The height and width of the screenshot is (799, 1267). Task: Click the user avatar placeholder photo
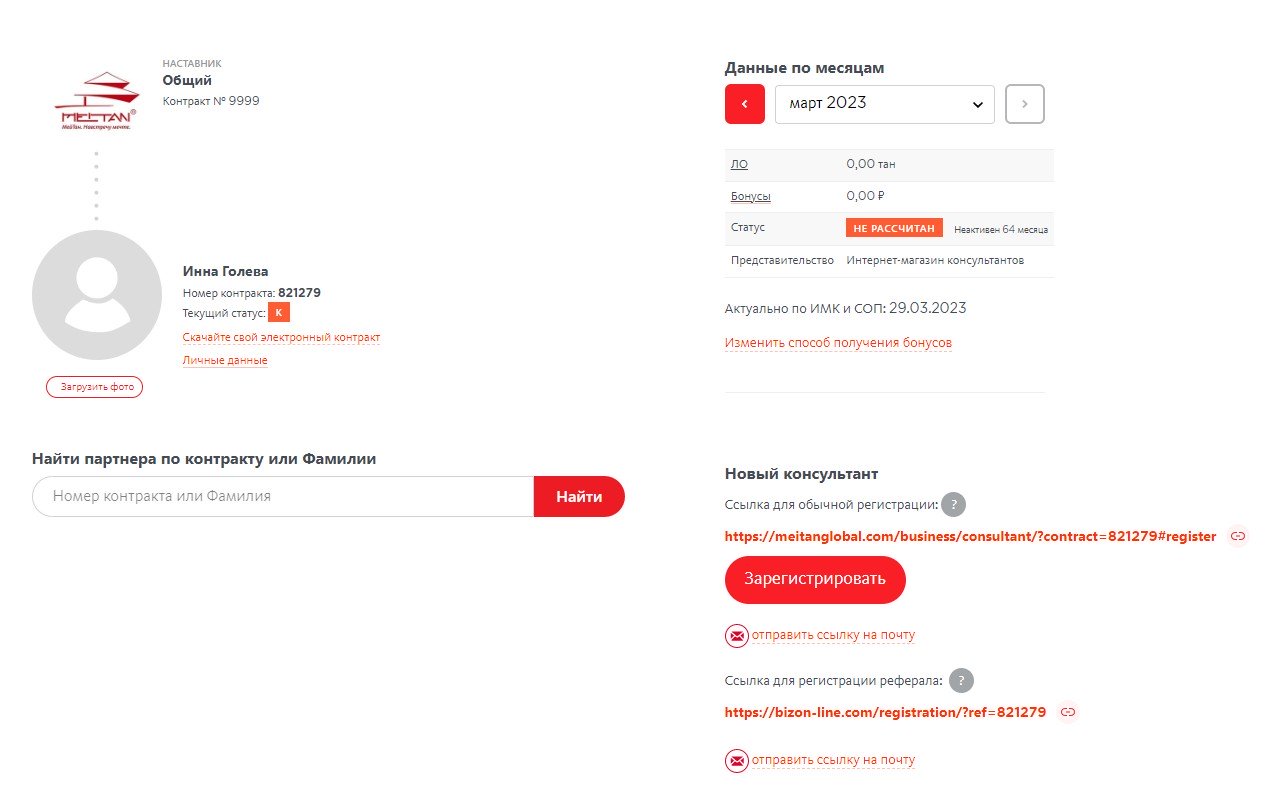[x=97, y=295]
